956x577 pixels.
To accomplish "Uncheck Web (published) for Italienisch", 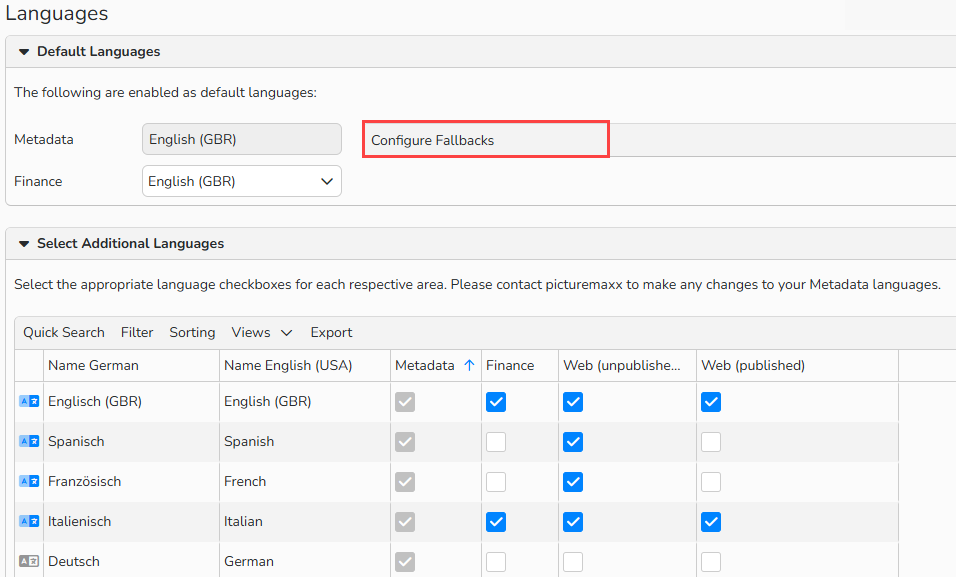I will coord(711,522).
